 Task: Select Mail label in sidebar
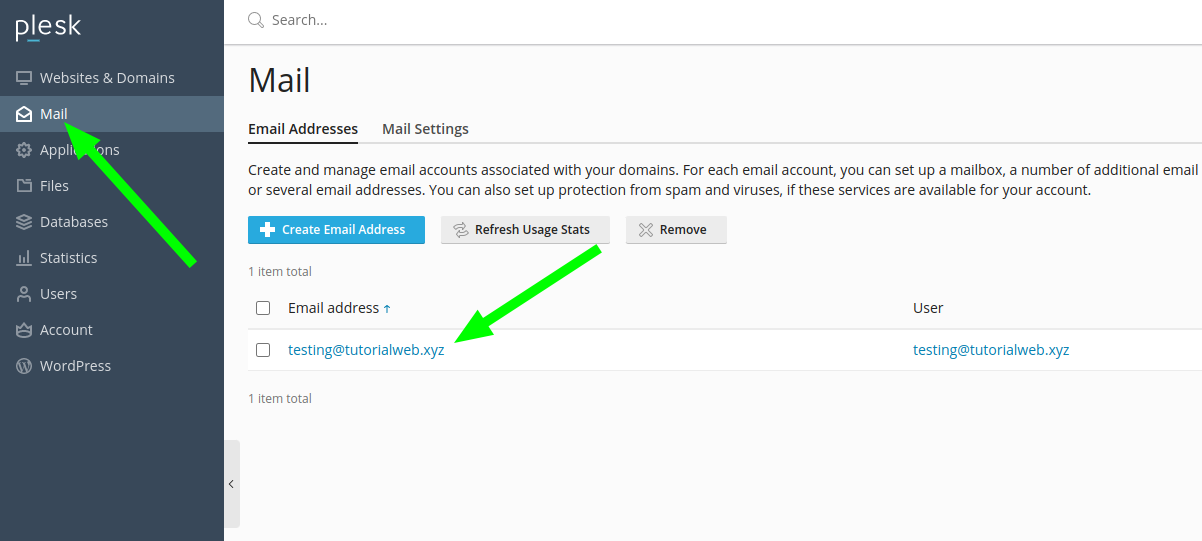(x=54, y=114)
